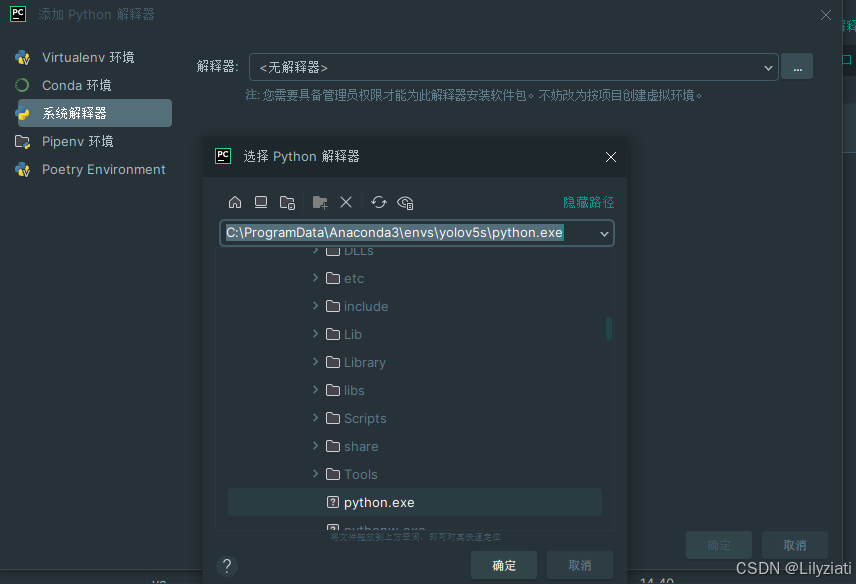Select the share folder row
Image resolution: width=856 pixels, height=584 pixels.
point(415,446)
